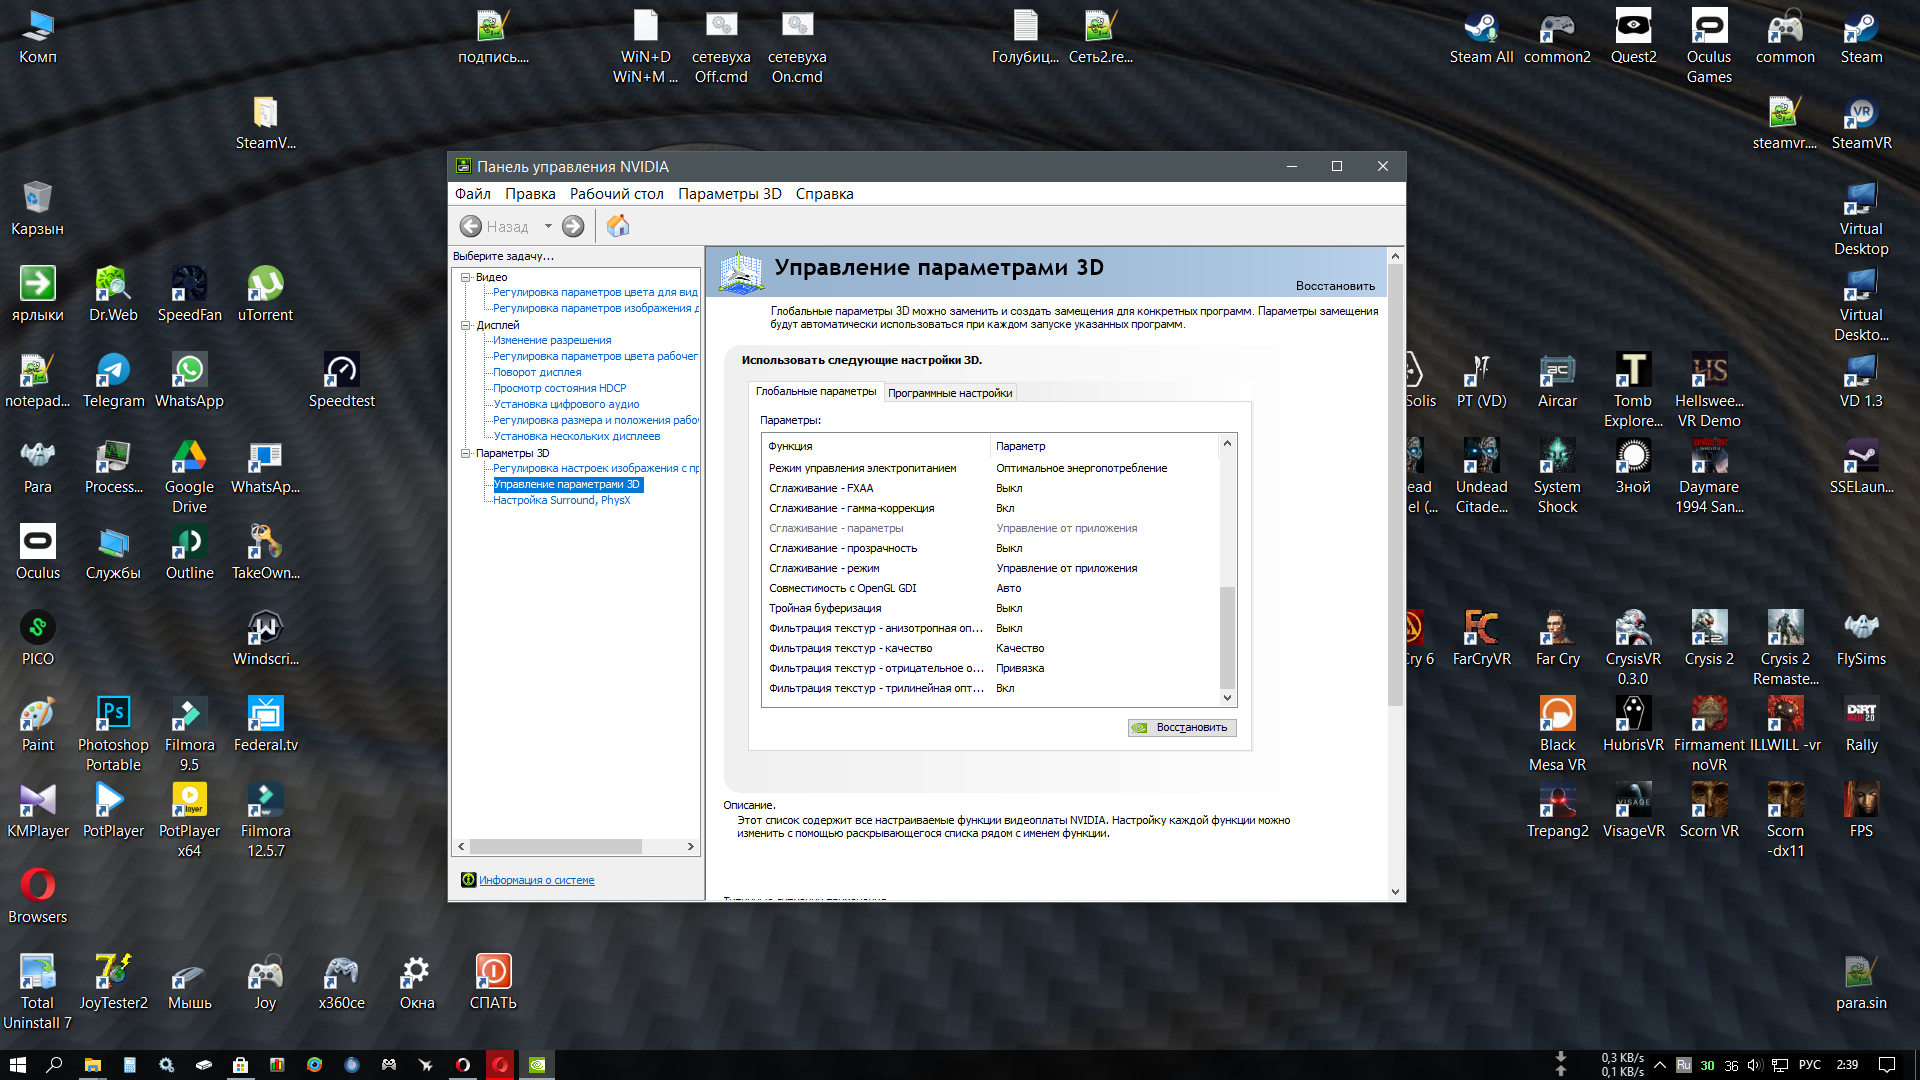Collapse the Видео tree node

click(x=466, y=277)
